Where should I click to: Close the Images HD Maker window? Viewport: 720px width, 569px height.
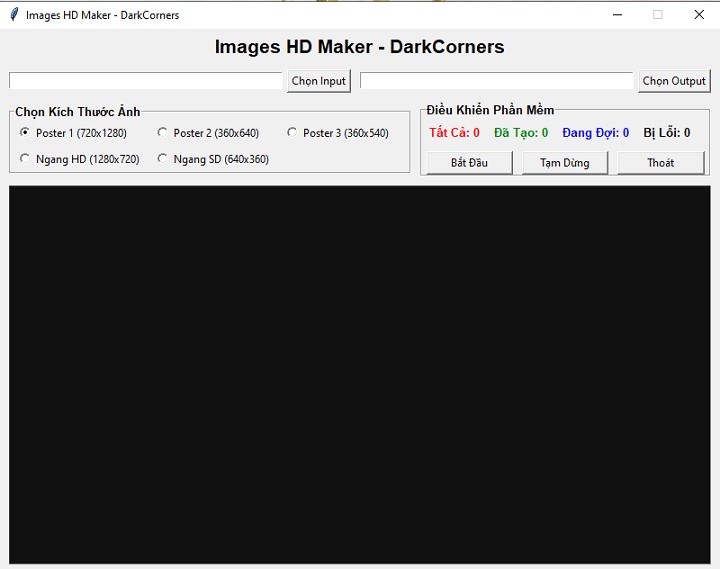(x=698, y=15)
